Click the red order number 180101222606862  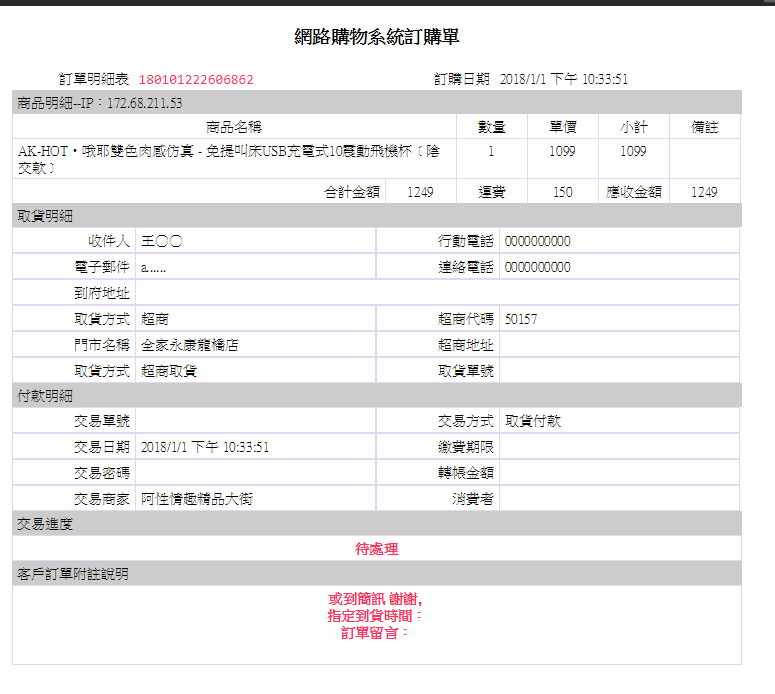(196, 79)
